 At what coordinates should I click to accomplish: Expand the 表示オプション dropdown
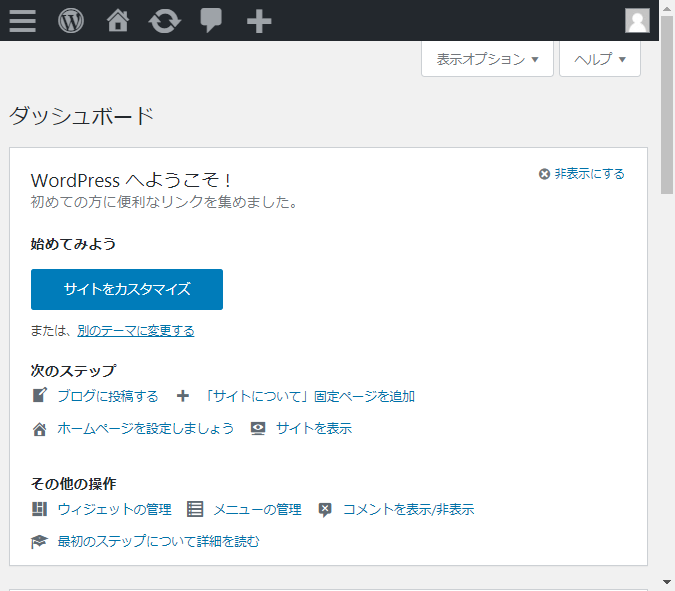pos(487,59)
